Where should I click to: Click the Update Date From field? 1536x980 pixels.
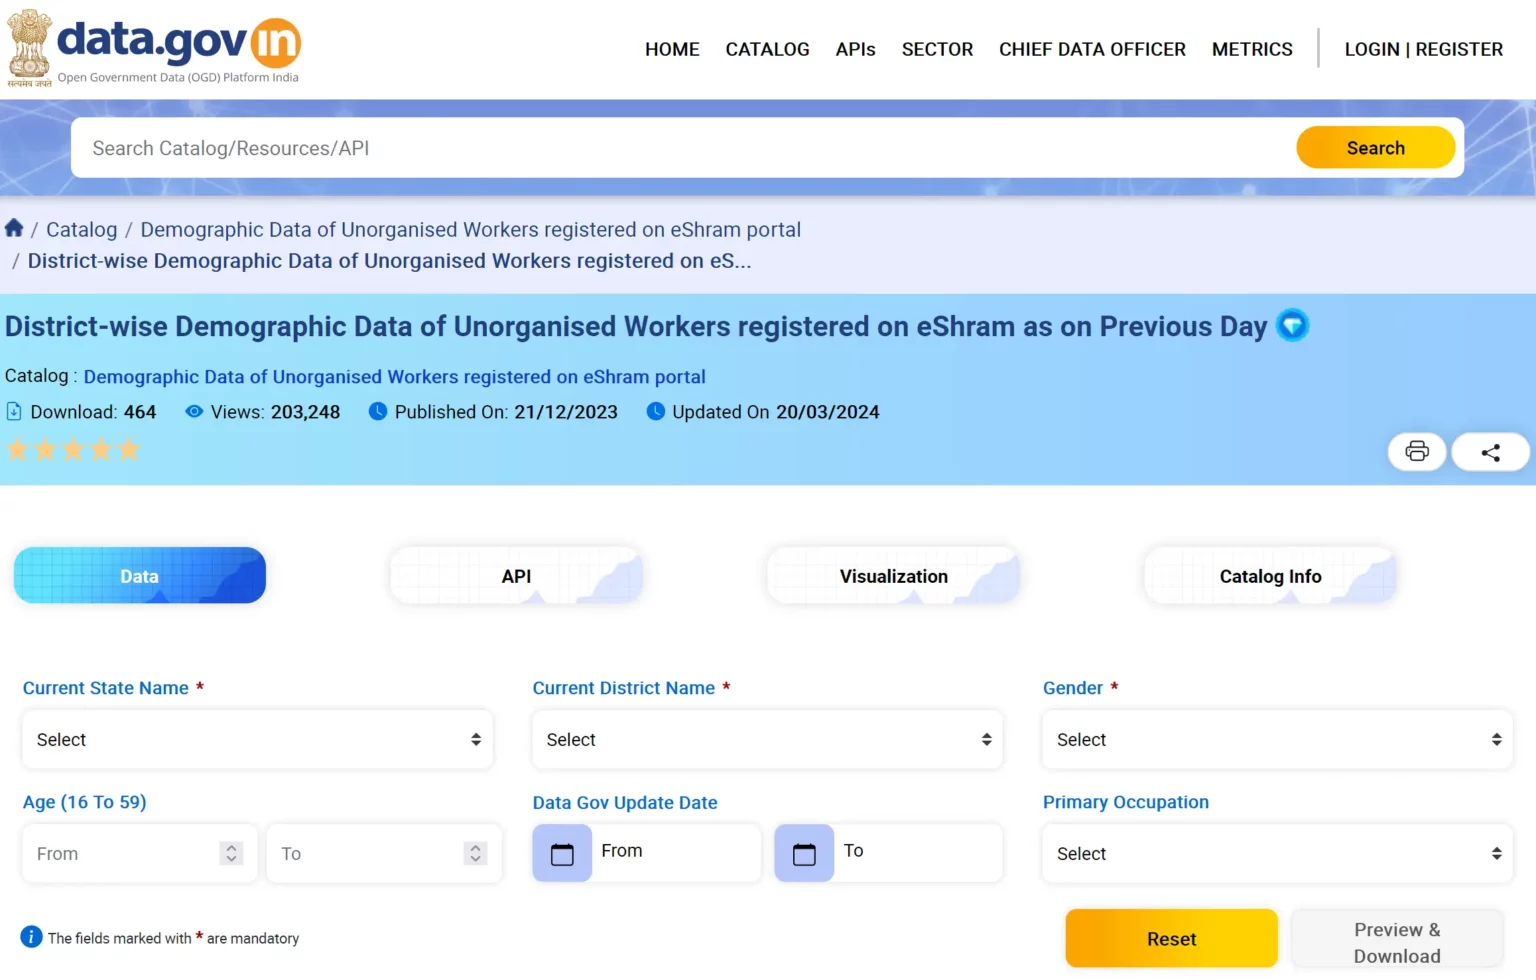[676, 853]
